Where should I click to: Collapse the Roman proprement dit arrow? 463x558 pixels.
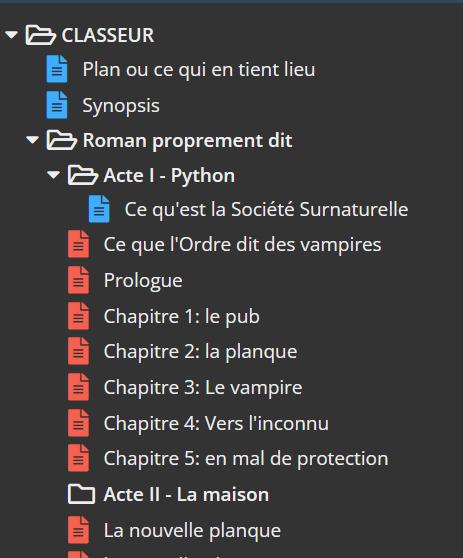pos(32,140)
